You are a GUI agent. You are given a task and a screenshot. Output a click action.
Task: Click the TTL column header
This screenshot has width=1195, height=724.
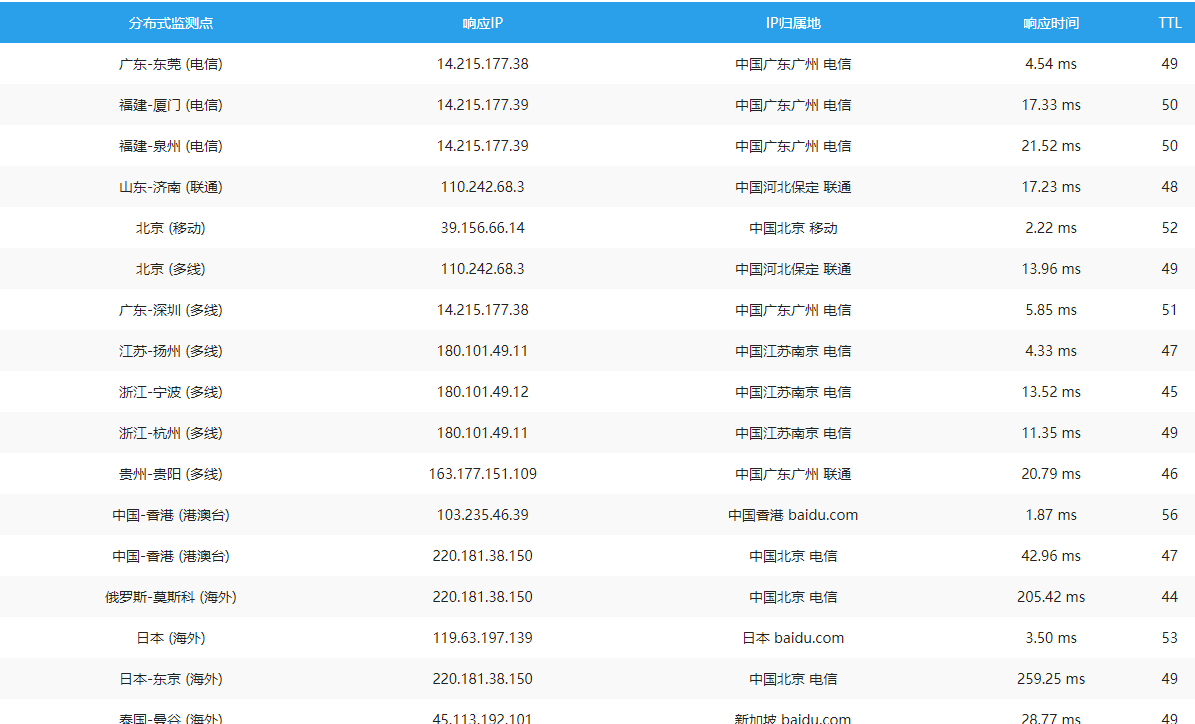[x=1169, y=23]
